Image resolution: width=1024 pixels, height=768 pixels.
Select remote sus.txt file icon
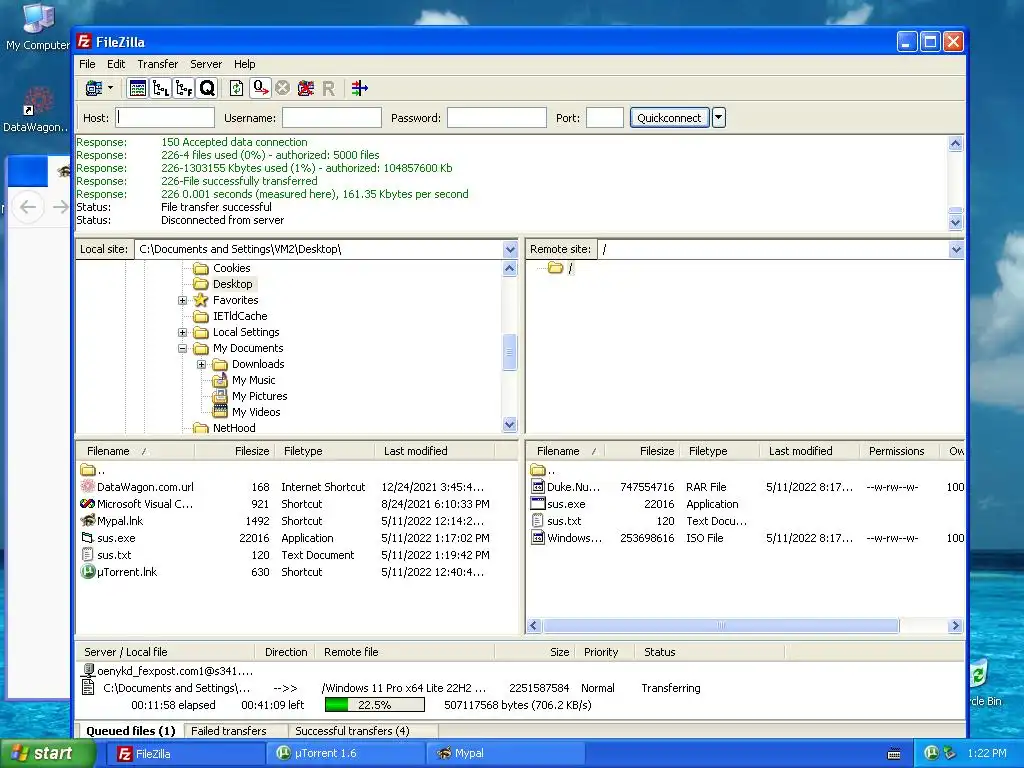(537, 520)
